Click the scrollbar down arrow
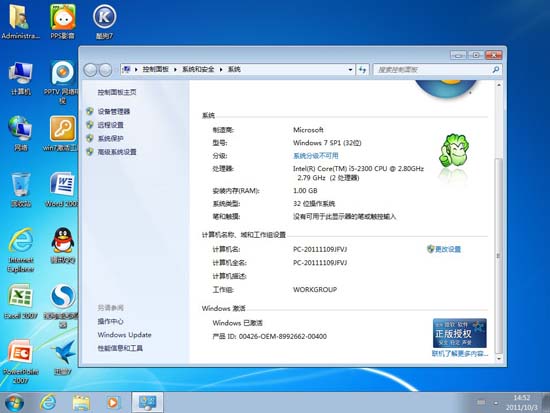 [x=498, y=359]
